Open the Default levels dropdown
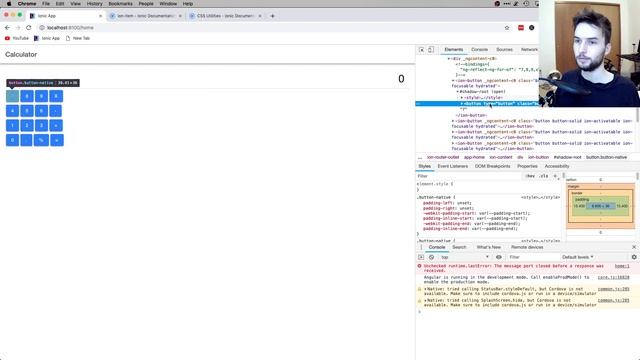 click(x=578, y=257)
